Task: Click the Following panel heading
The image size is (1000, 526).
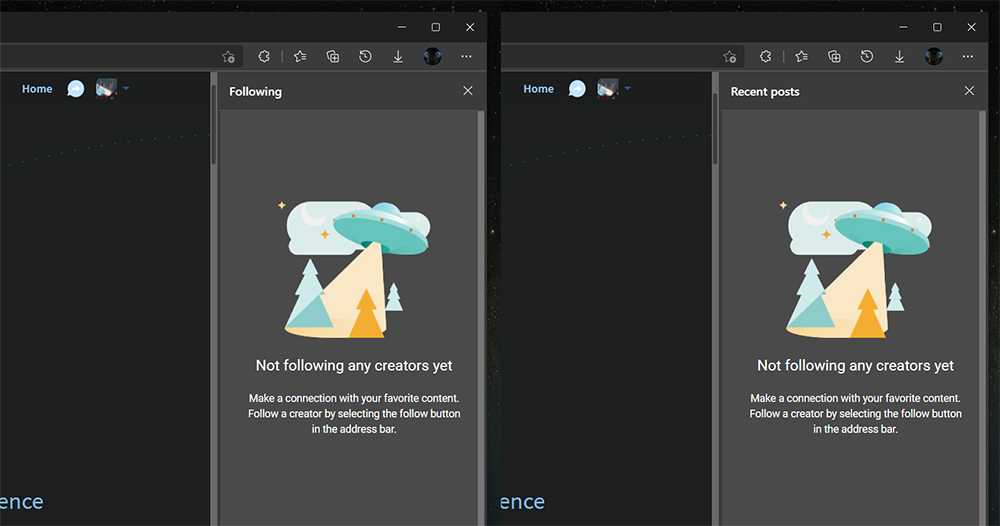Action: coord(255,91)
